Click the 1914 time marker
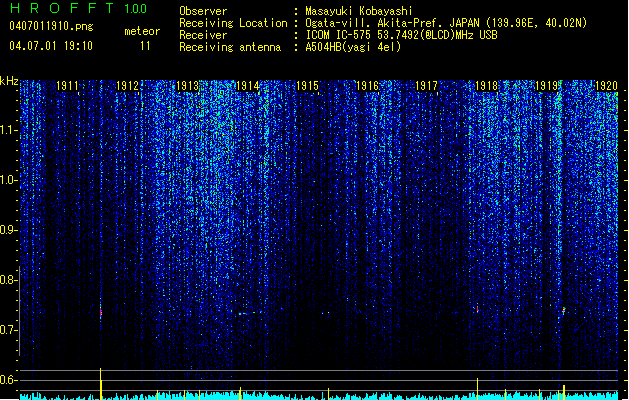This screenshot has height=400, width=629. [247, 86]
